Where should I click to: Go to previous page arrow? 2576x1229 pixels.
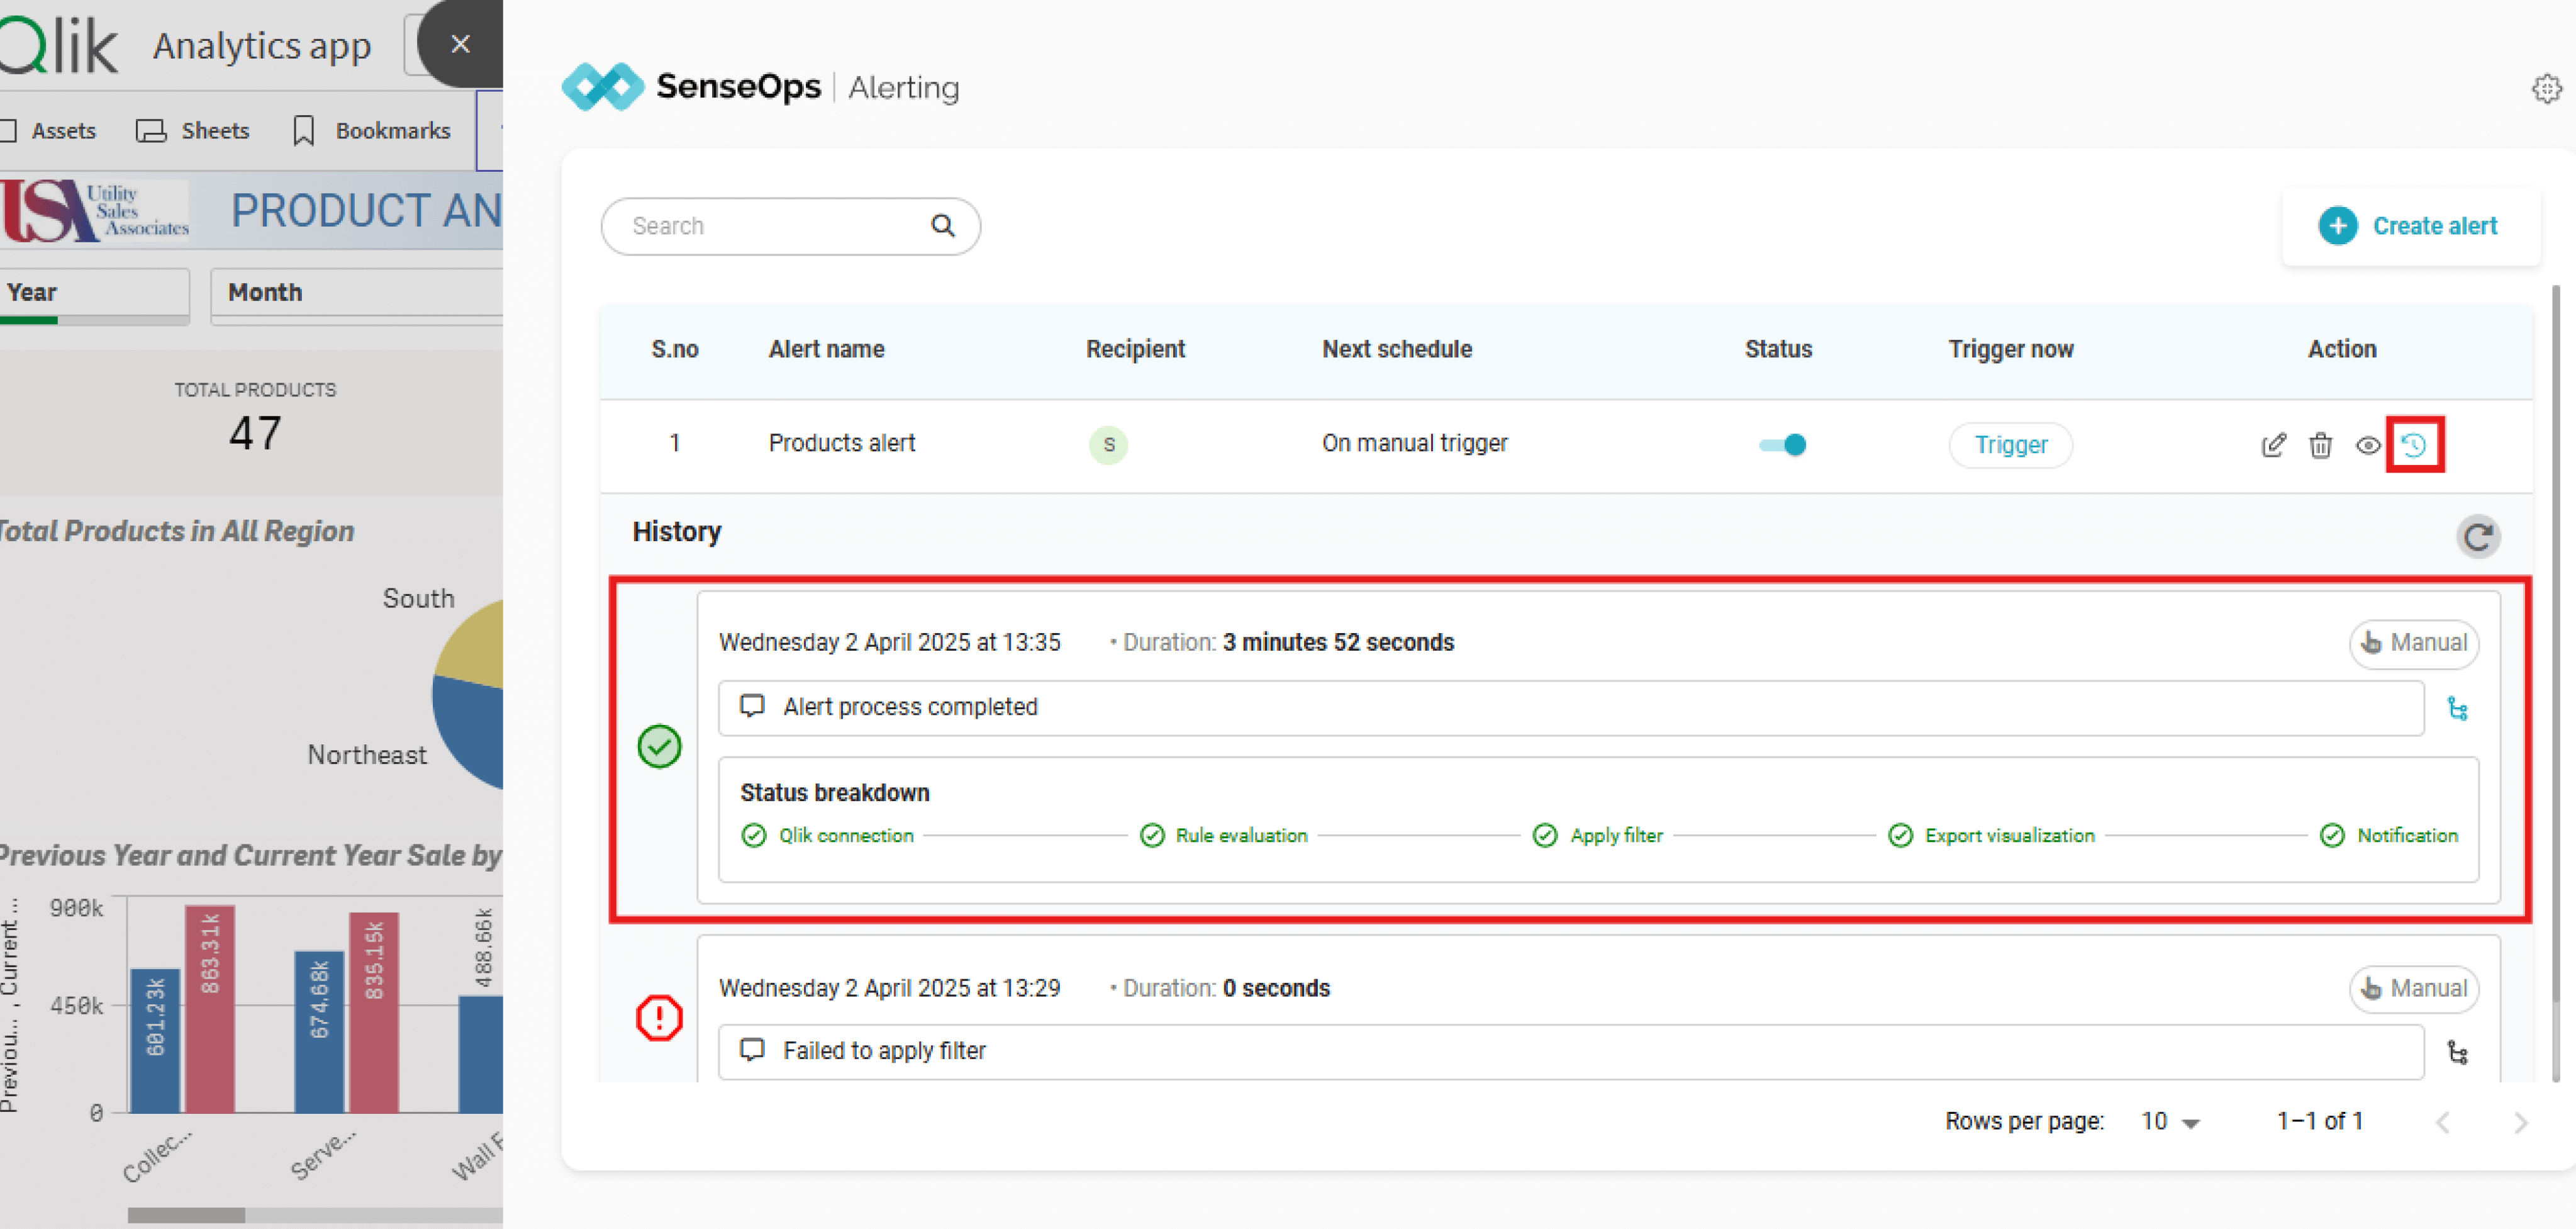coord(2442,1122)
